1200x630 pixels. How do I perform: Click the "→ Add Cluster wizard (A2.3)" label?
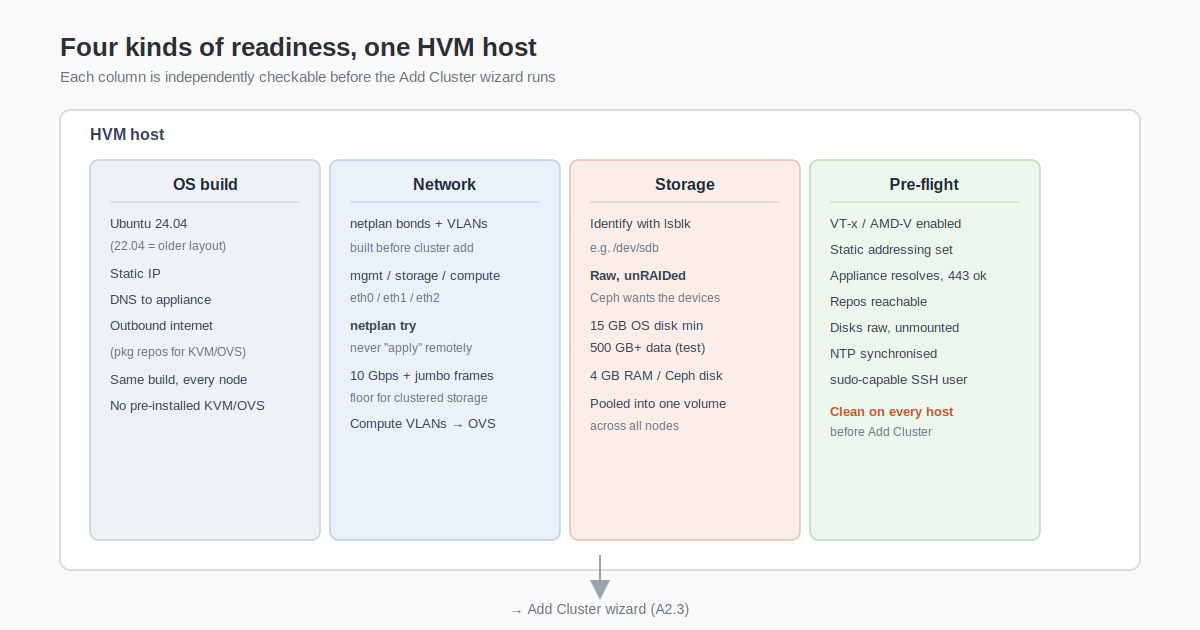point(600,609)
